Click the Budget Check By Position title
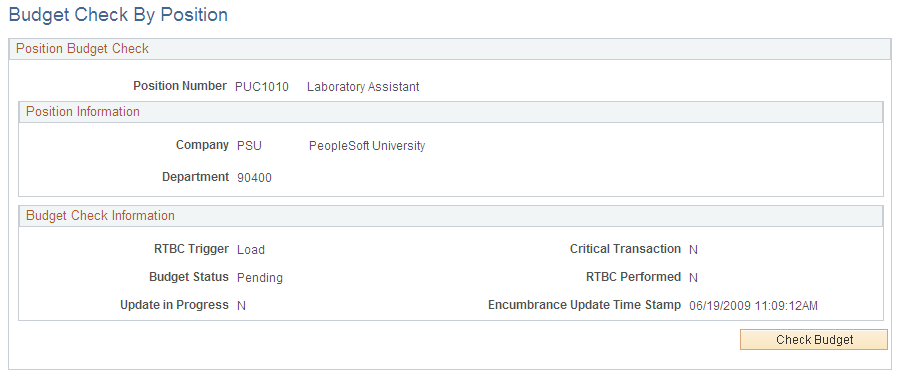This screenshot has width=897, height=379. [118, 15]
